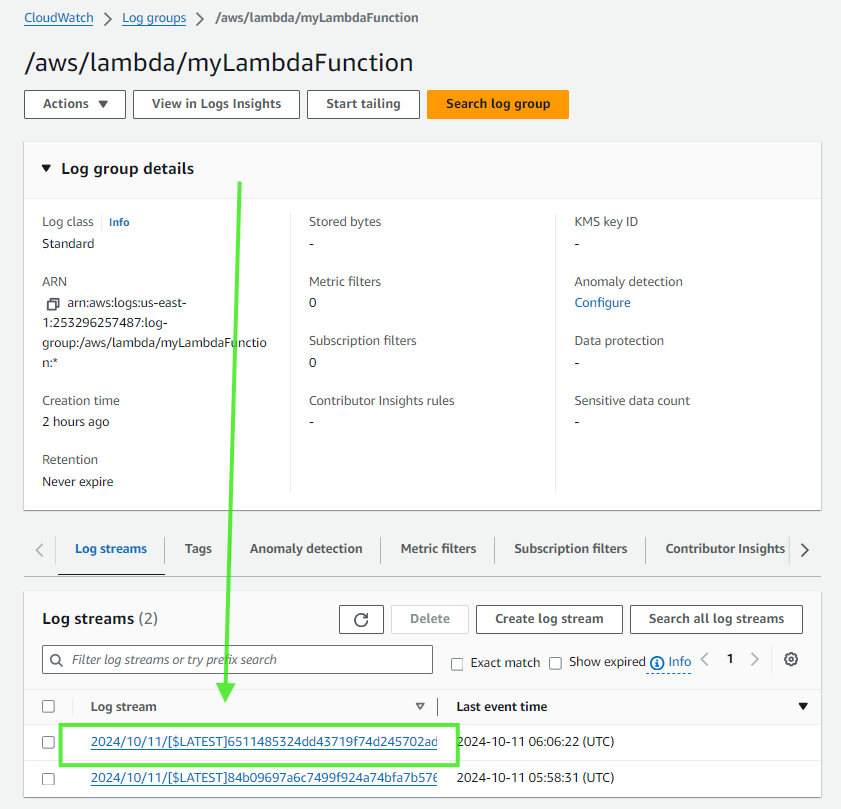The height and width of the screenshot is (809, 841).
Task: Click the refresh log streams icon
Action: tap(361, 619)
